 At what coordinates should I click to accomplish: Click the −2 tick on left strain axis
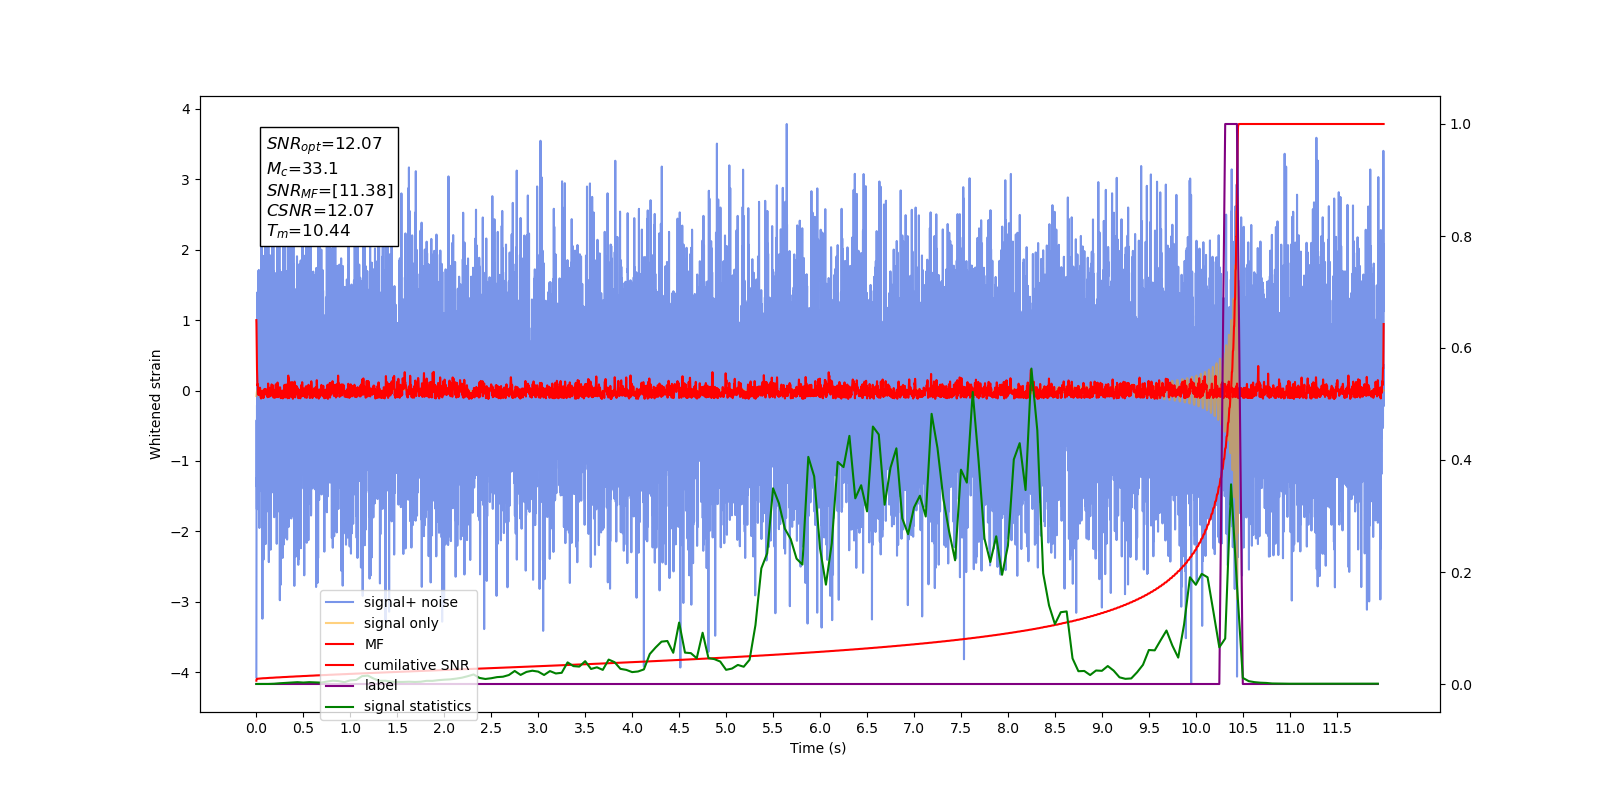[180, 532]
